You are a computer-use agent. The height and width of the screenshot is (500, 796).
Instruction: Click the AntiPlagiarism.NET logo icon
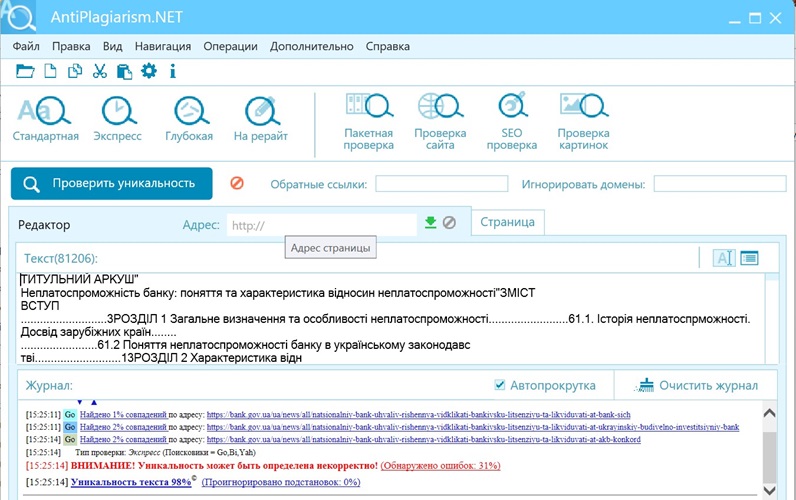[x=18, y=16]
